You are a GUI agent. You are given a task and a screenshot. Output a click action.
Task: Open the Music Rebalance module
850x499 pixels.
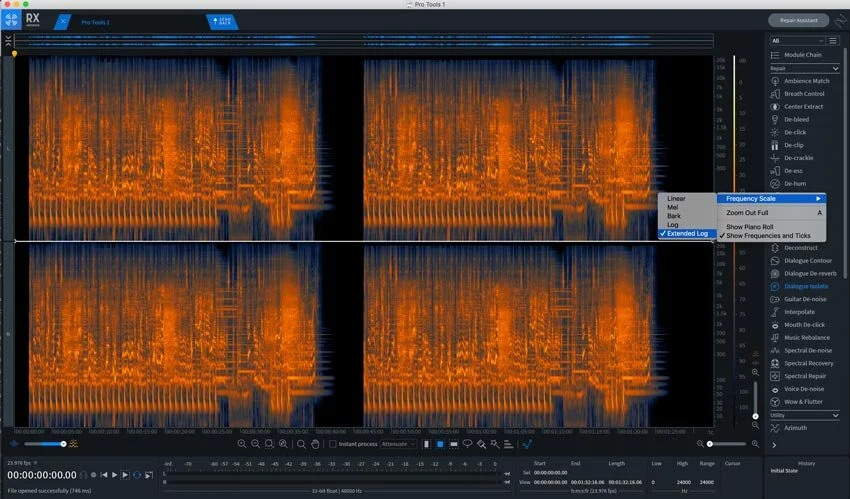point(800,338)
